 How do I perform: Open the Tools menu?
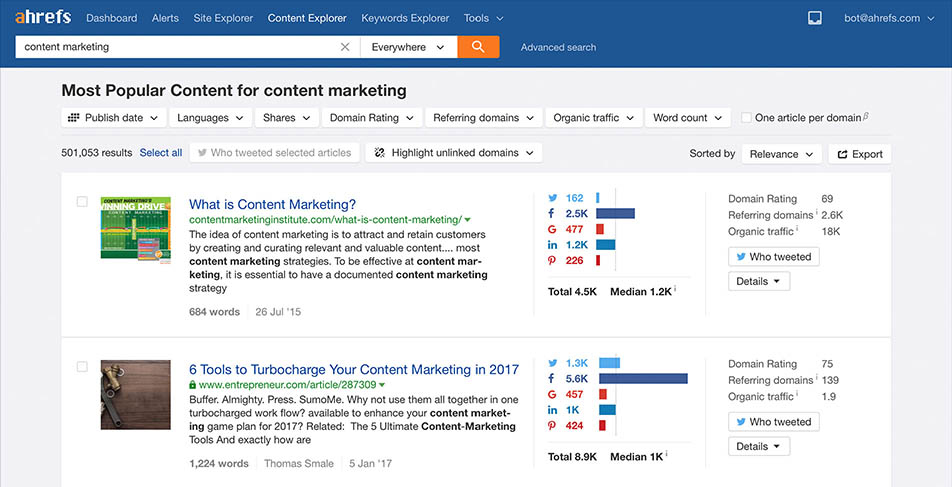(484, 18)
